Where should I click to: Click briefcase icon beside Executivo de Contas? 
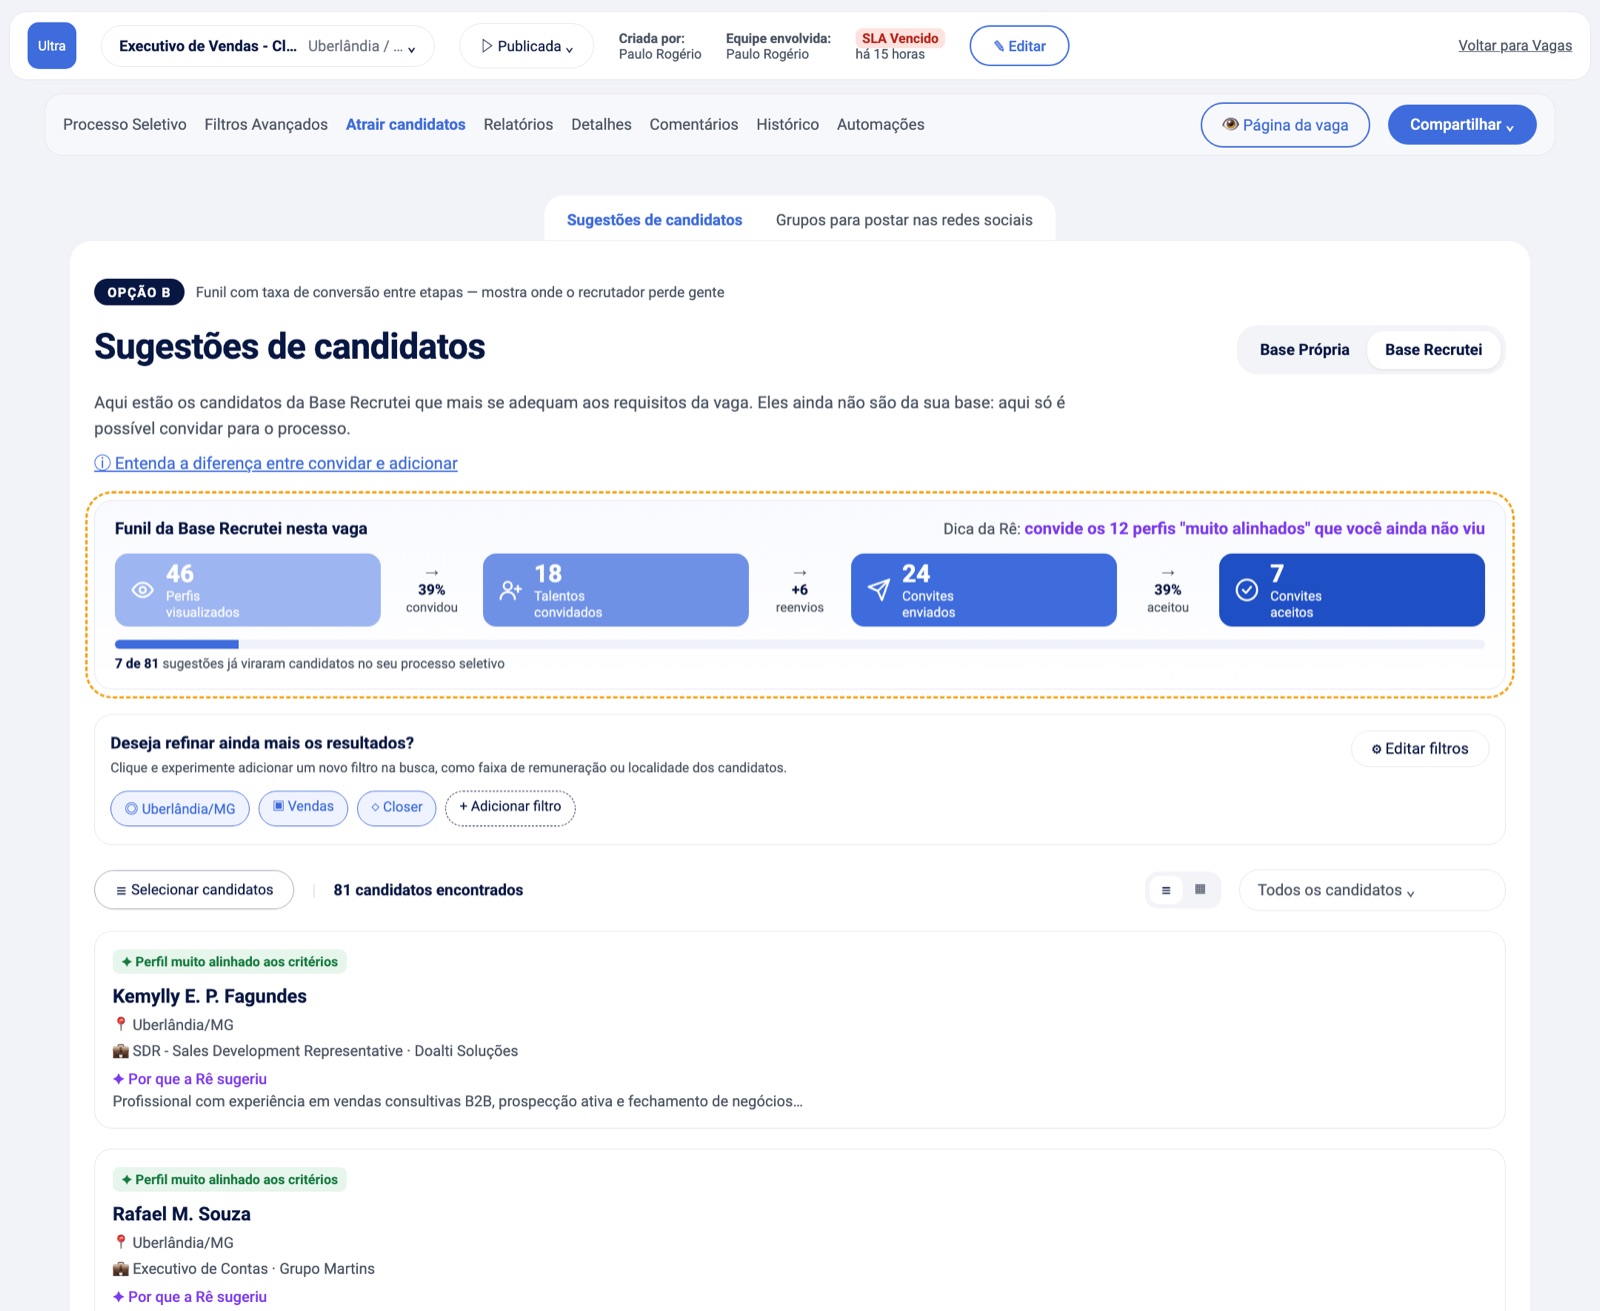(121, 1269)
